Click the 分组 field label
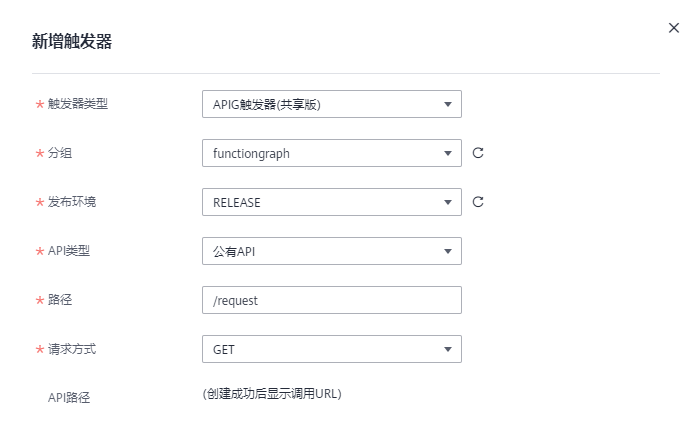This screenshot has height=436, width=699. 60,153
